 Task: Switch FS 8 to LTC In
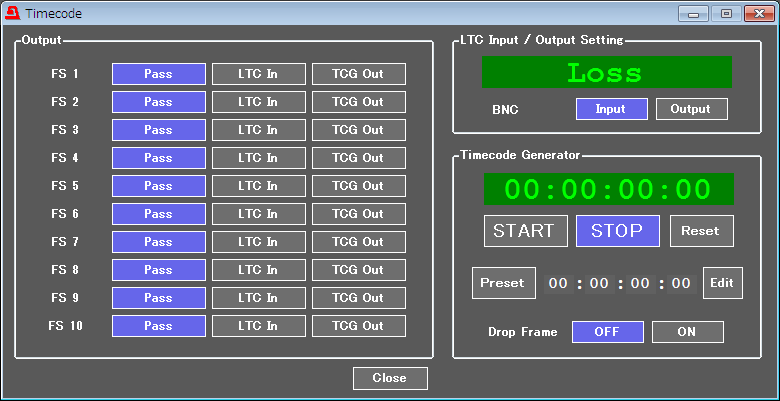[258, 270]
